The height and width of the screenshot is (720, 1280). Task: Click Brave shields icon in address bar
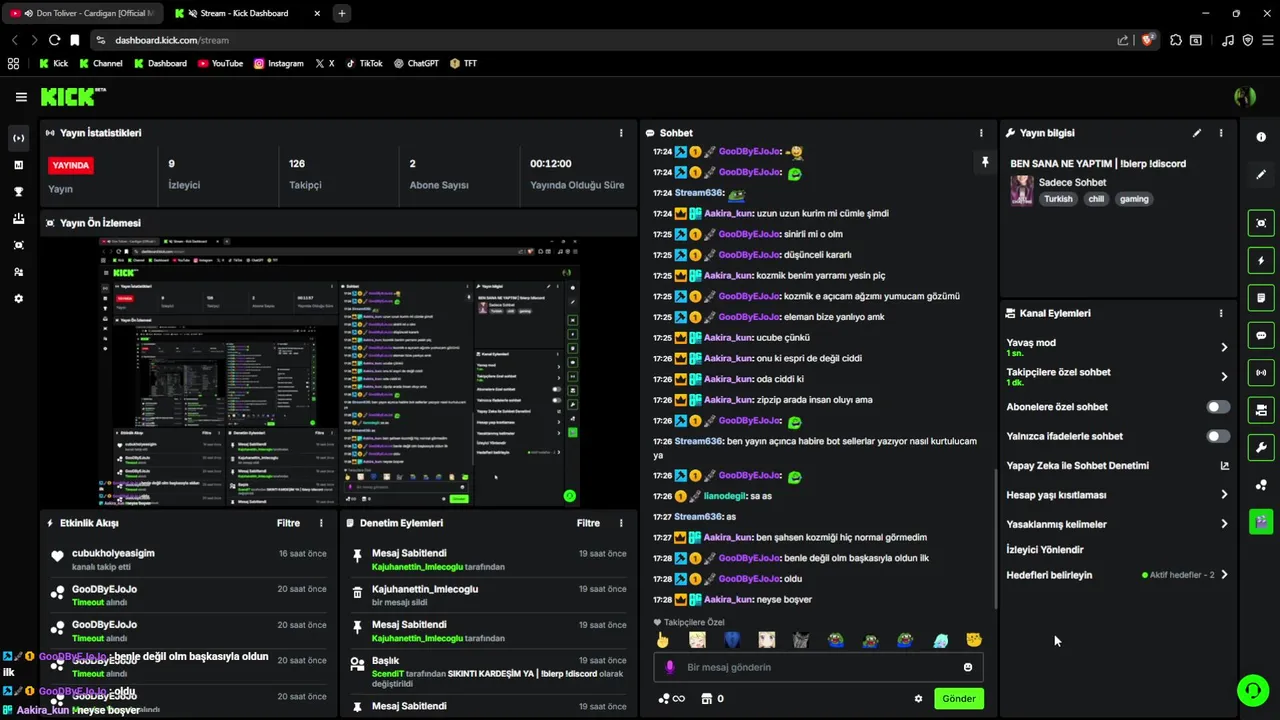[1150, 40]
